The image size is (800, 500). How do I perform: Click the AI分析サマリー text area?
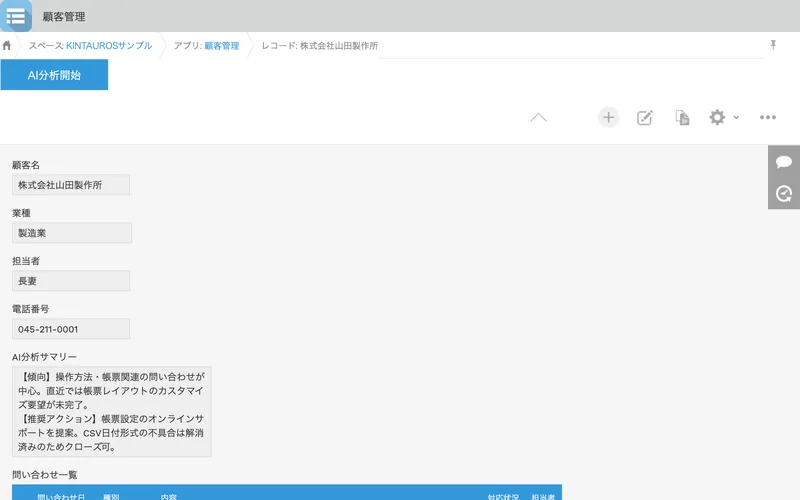(112, 412)
